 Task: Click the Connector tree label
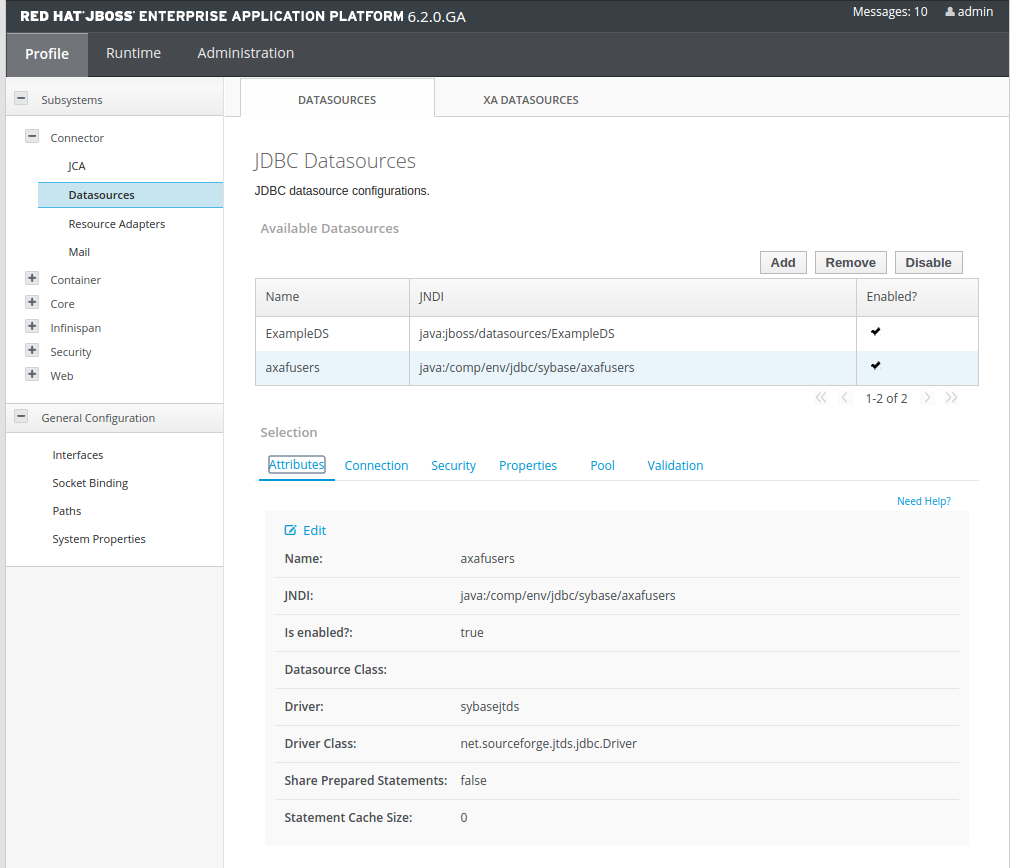pos(77,138)
